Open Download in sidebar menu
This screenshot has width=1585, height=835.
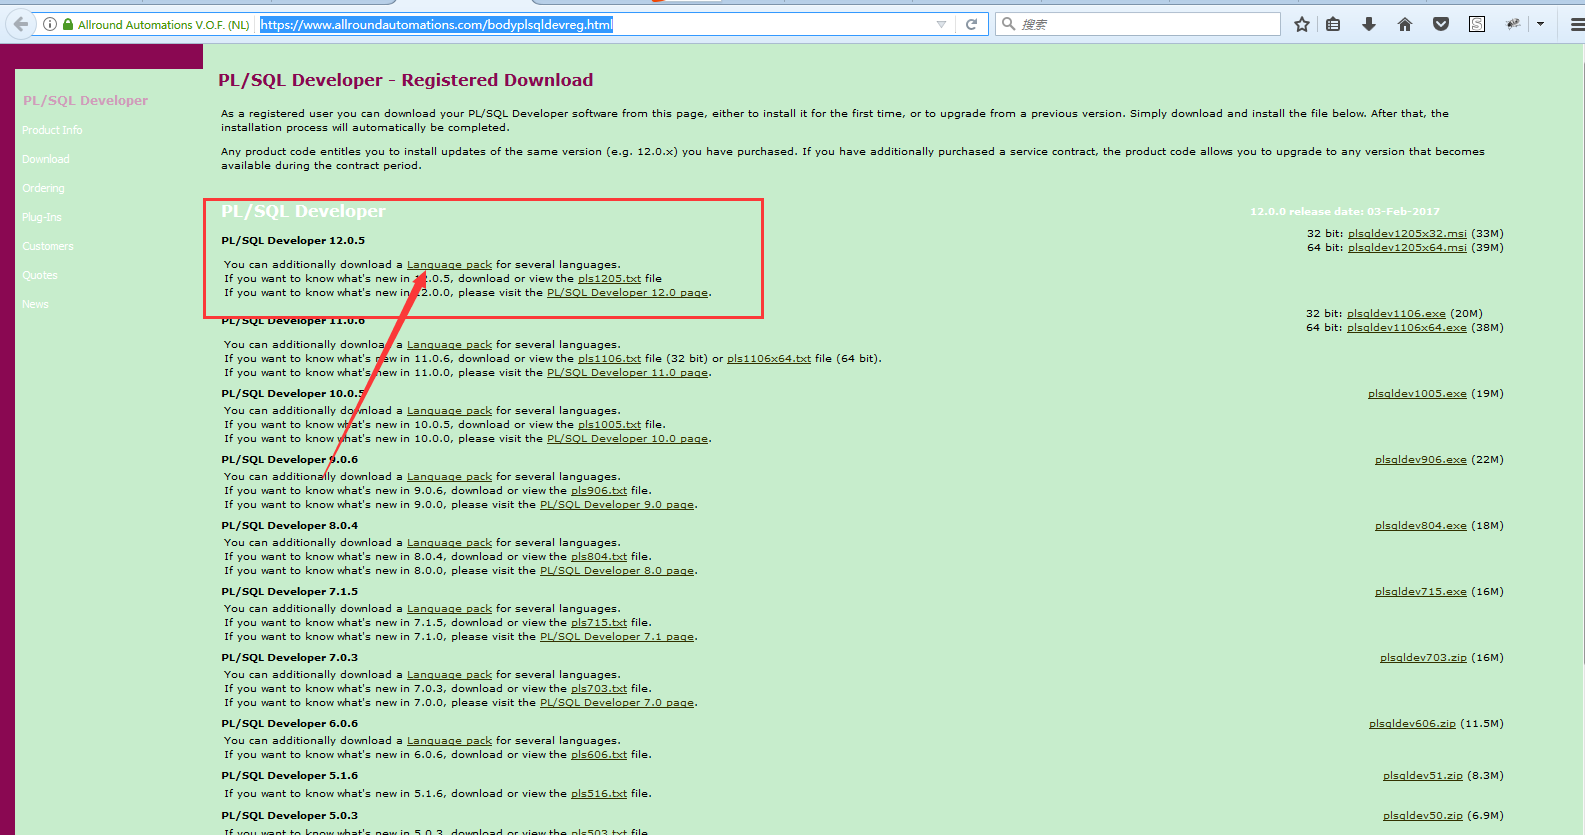(x=46, y=159)
